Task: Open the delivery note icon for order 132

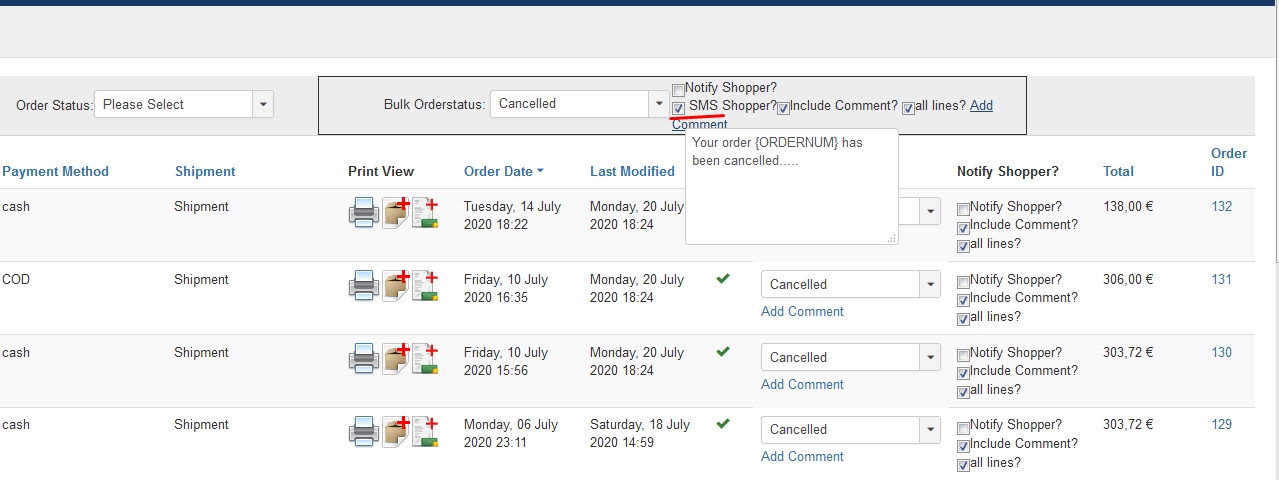Action: tap(396, 213)
